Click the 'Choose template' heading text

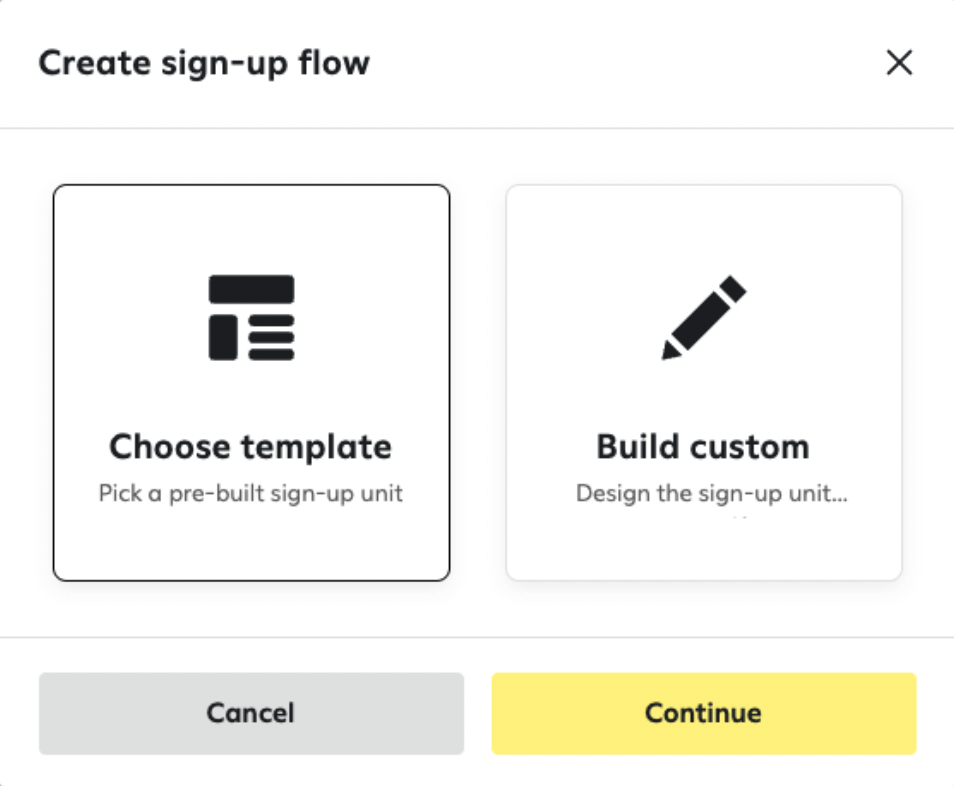pyautogui.click(x=251, y=447)
